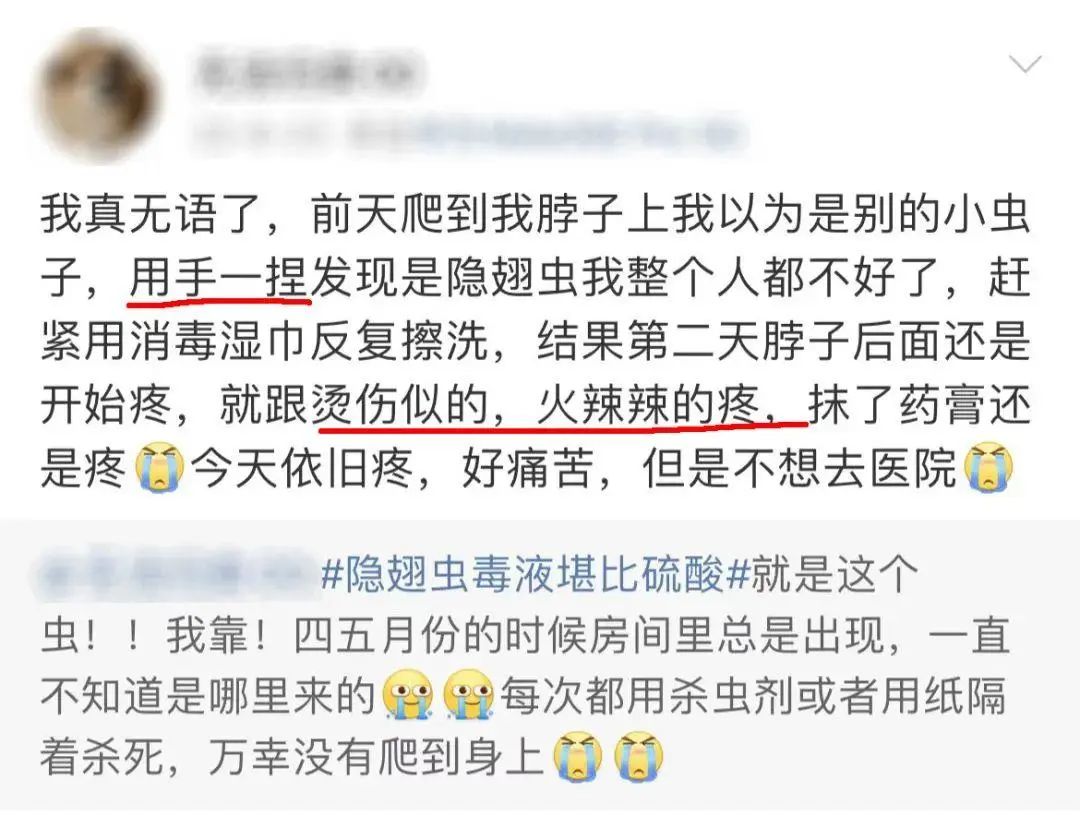
Task: Open the gray quoted repost block
Action: tap(540, 665)
